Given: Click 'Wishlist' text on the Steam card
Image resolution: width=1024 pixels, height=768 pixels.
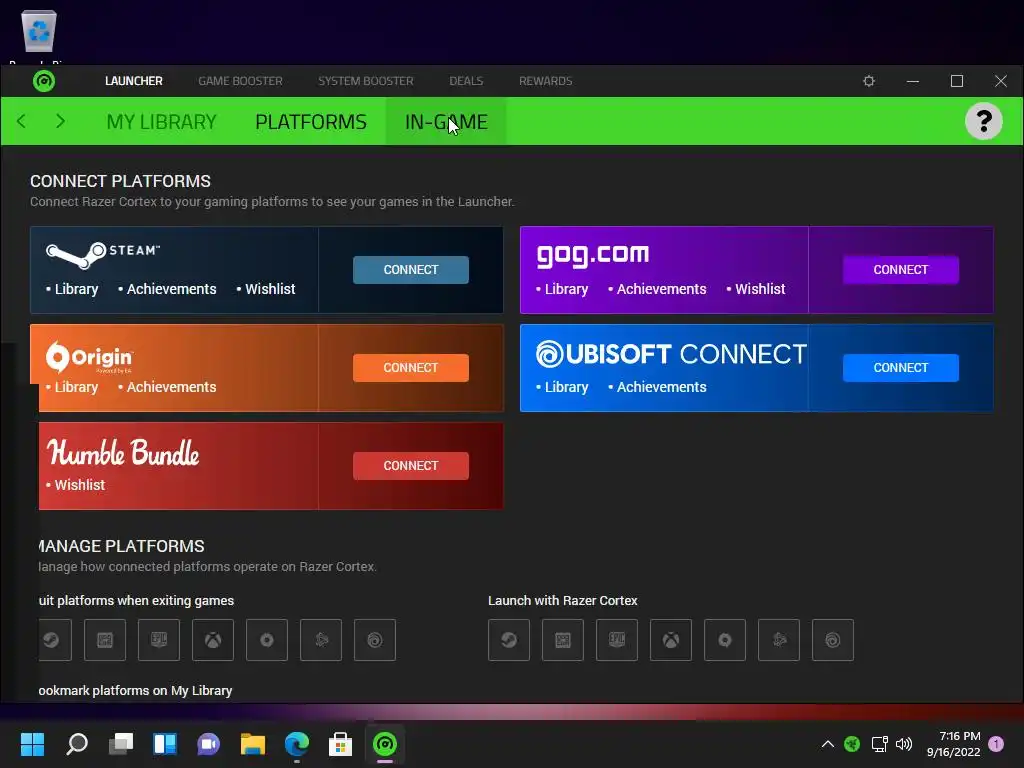Looking at the screenshot, I should click(270, 289).
